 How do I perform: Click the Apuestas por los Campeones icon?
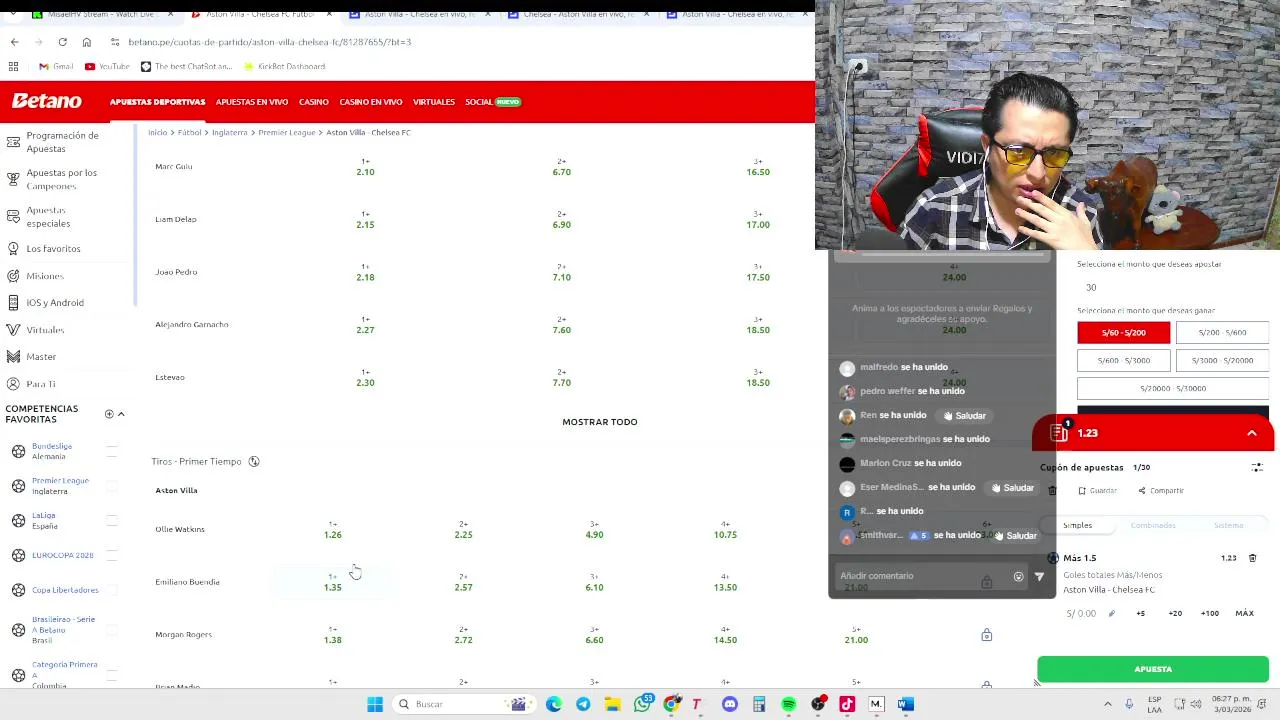[13, 179]
